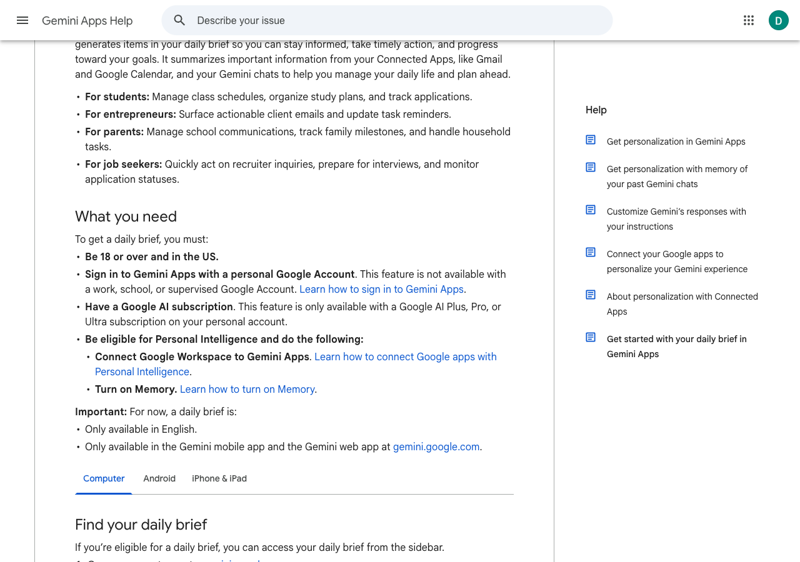Click the For parents bullet text
Viewport: 800px width, 562px height.
297,139
